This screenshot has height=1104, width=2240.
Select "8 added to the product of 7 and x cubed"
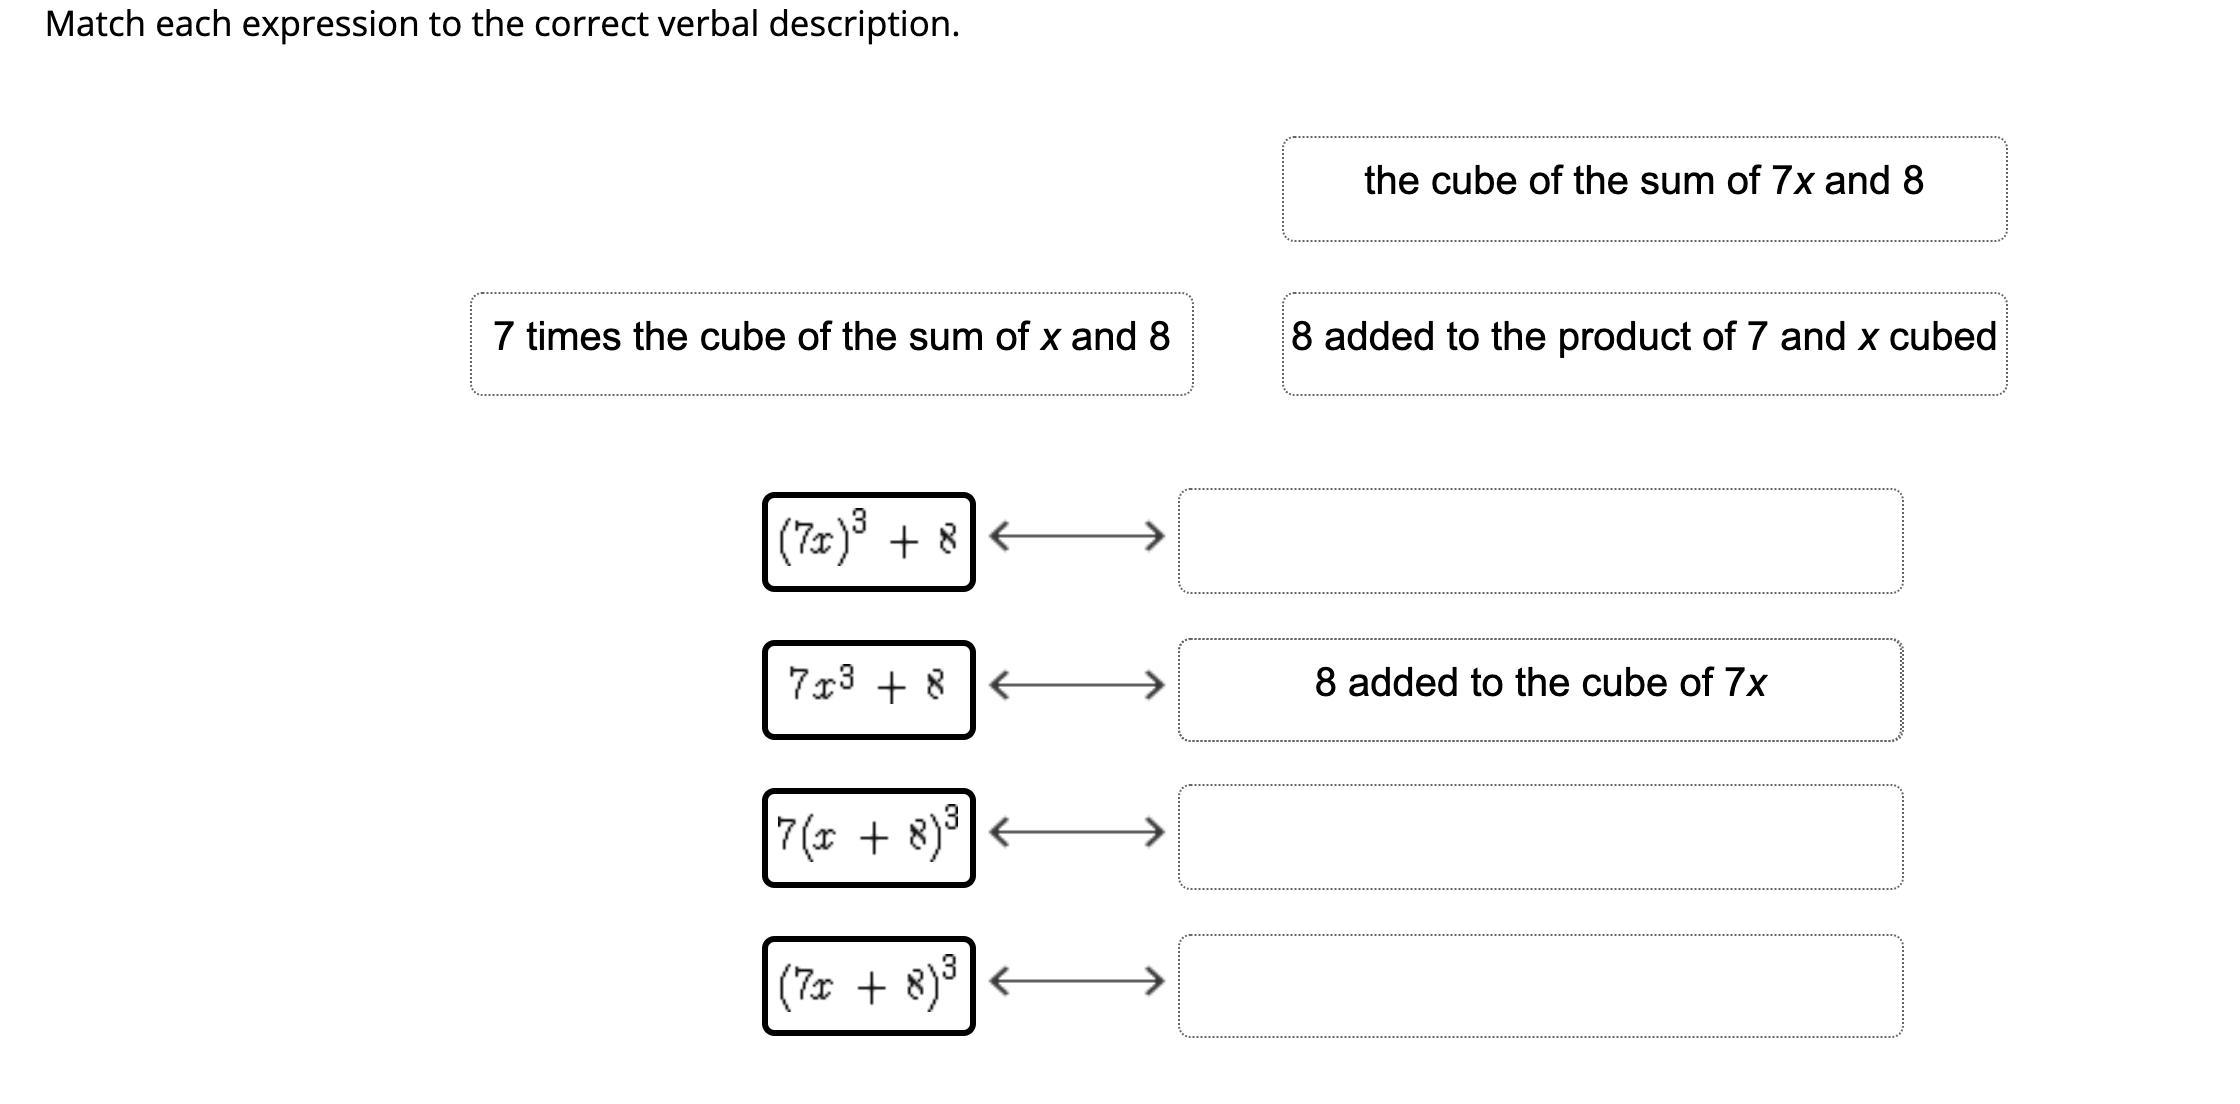tap(1644, 344)
